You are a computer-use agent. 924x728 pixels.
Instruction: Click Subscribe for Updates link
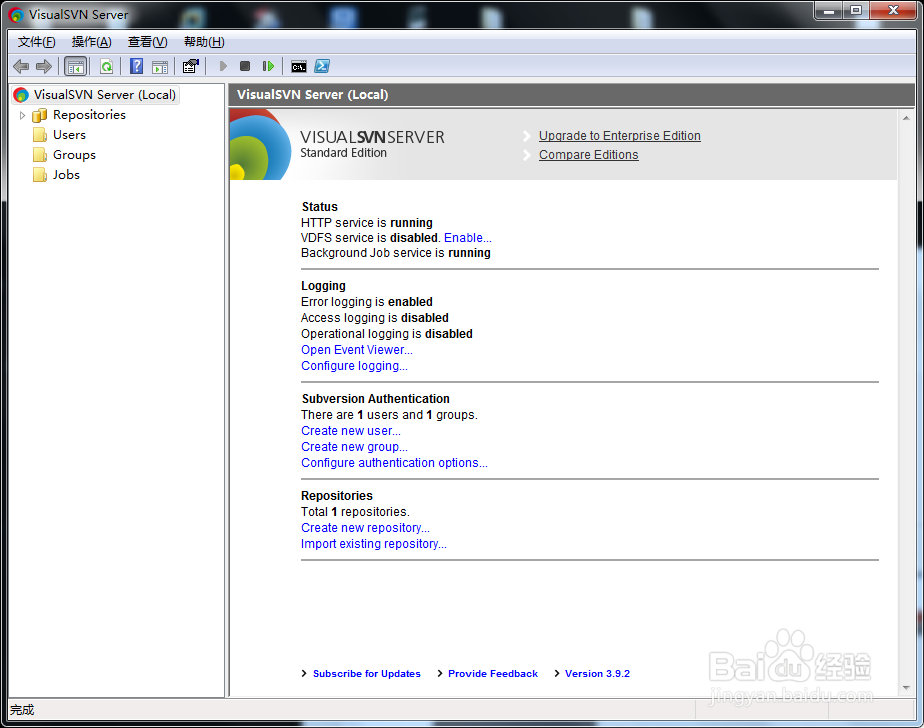tap(367, 673)
